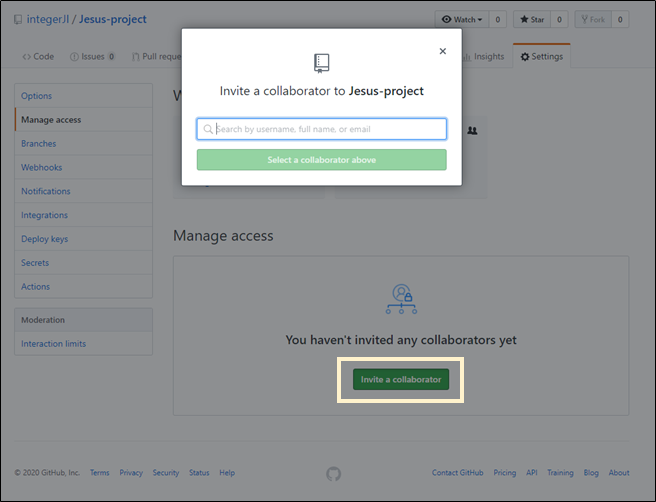Click the search magnifier icon in the dialog
The height and width of the screenshot is (502, 656).
[208, 129]
